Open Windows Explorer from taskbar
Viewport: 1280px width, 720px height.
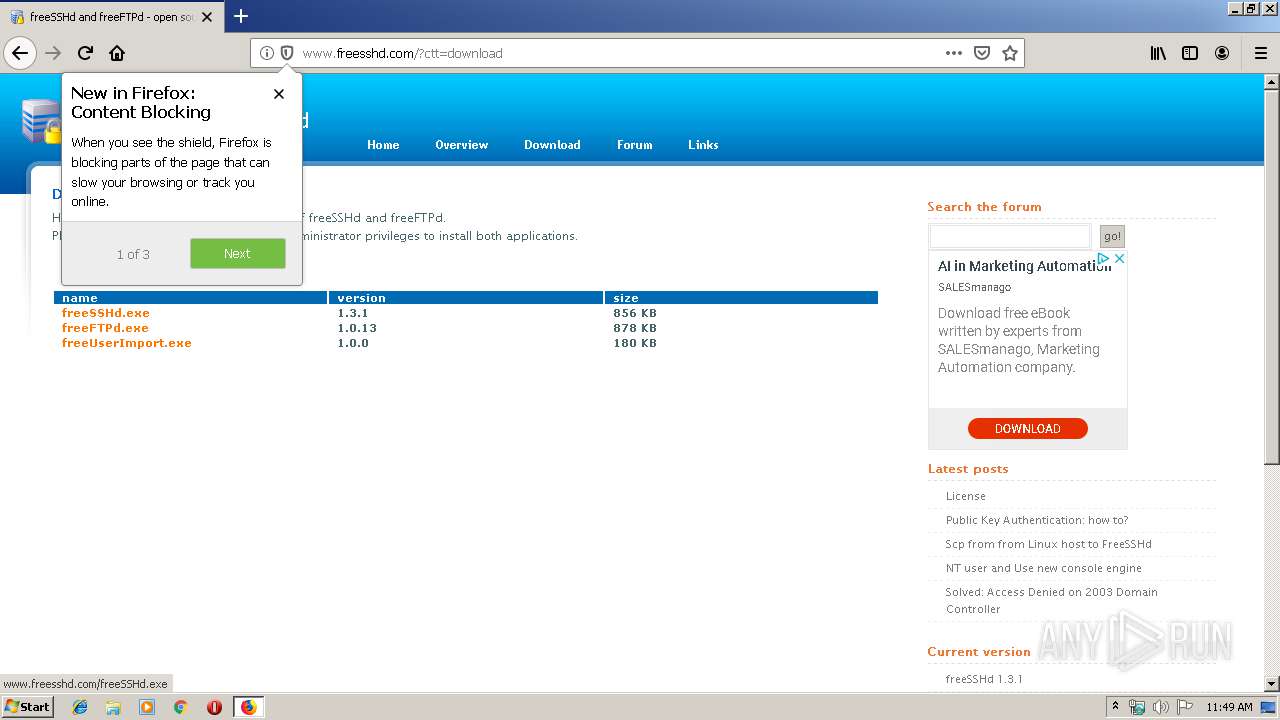113,707
